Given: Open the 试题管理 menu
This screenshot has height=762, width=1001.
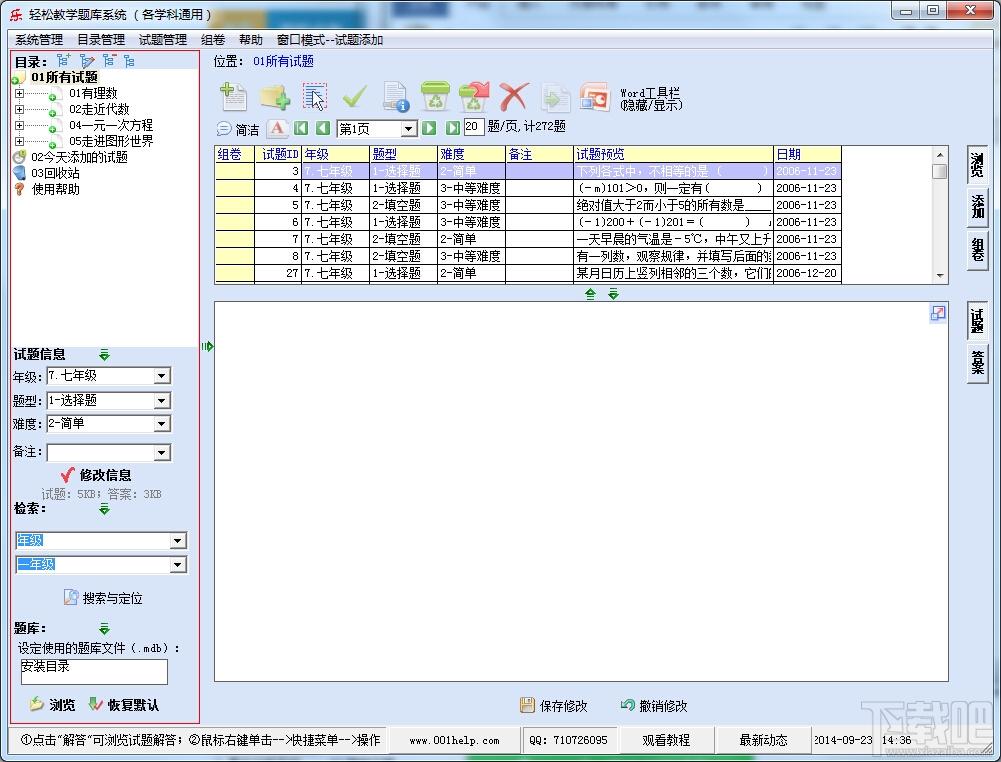Looking at the screenshot, I should point(163,40).
